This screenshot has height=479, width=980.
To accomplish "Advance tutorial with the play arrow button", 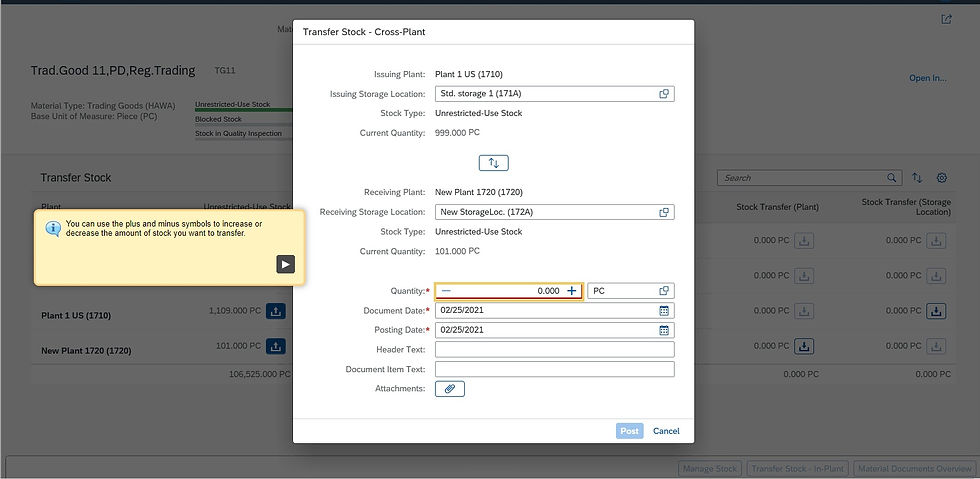I will pos(286,264).
